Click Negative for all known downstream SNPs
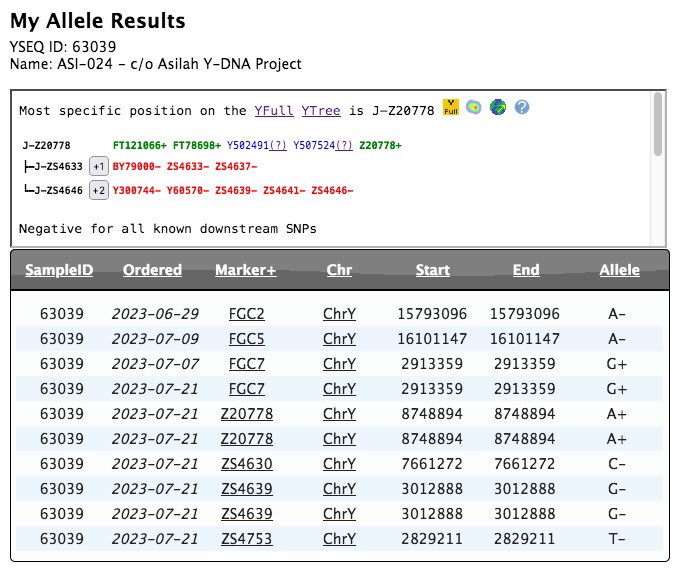The width and height of the screenshot is (676, 574). pyautogui.click(x=168, y=229)
